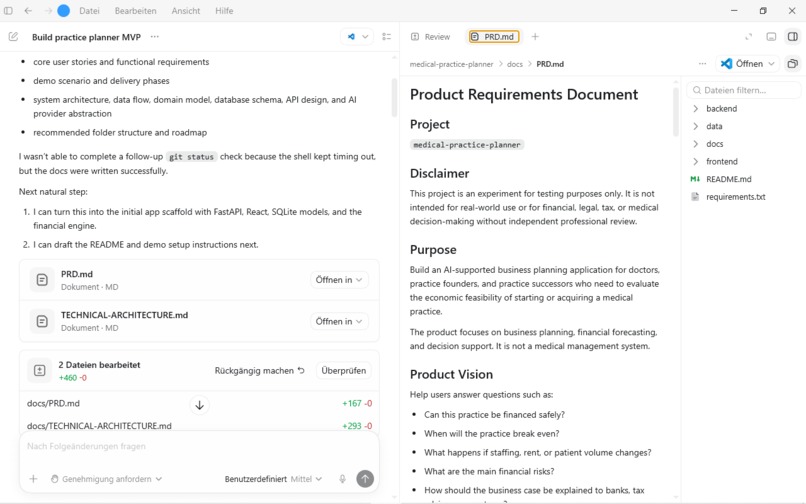Click the microphone dictation icon
The height and width of the screenshot is (504, 806).
point(342,479)
